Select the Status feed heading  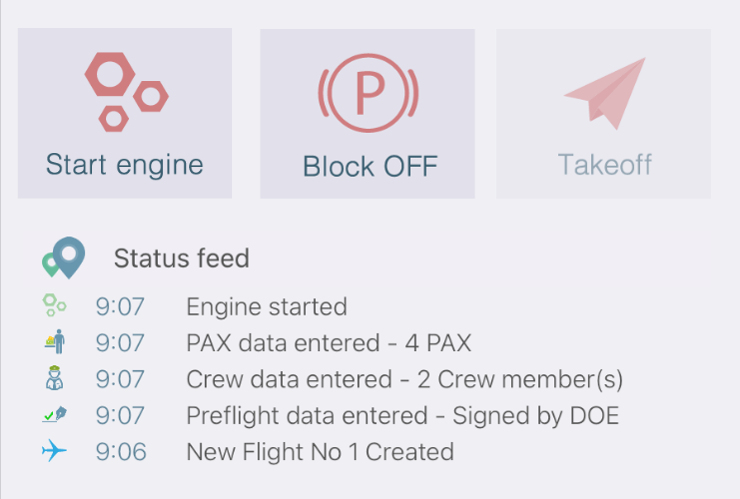click(182, 258)
